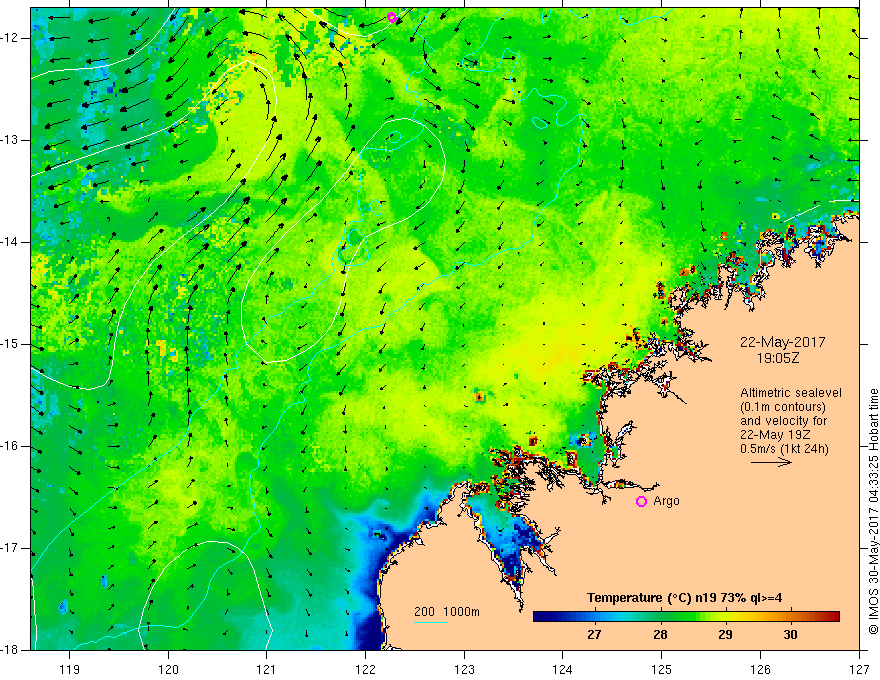Click the 'Altimetric sealevel' caption text

tap(791, 393)
